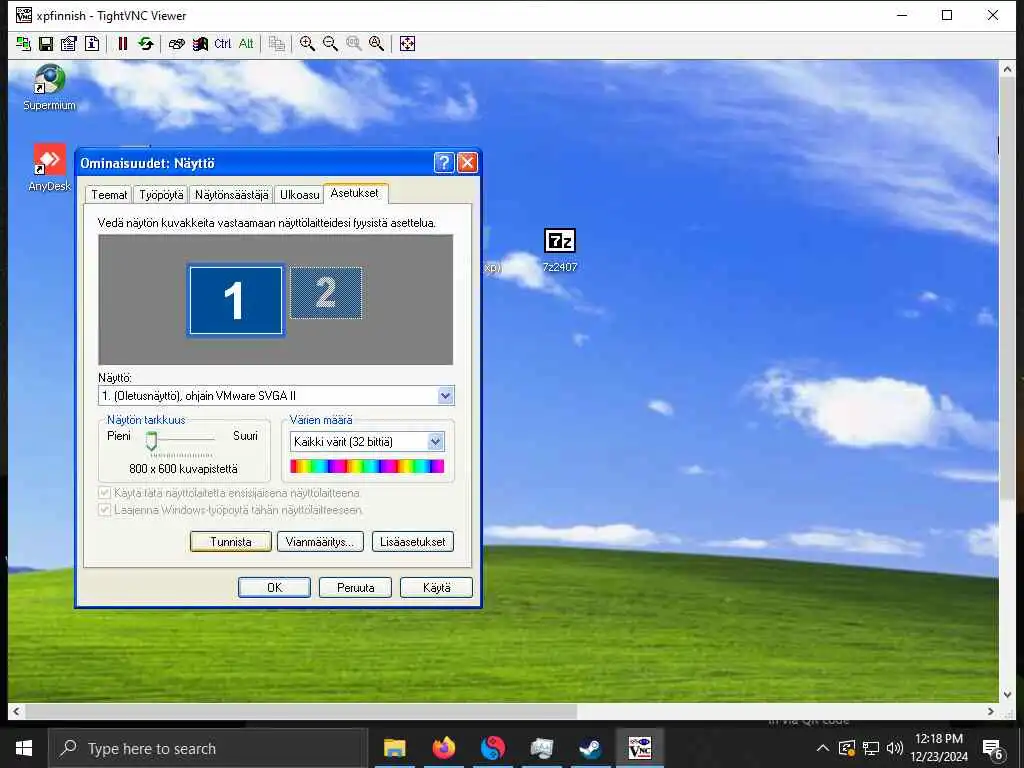
Task: Show connection info icon
Action: point(92,44)
